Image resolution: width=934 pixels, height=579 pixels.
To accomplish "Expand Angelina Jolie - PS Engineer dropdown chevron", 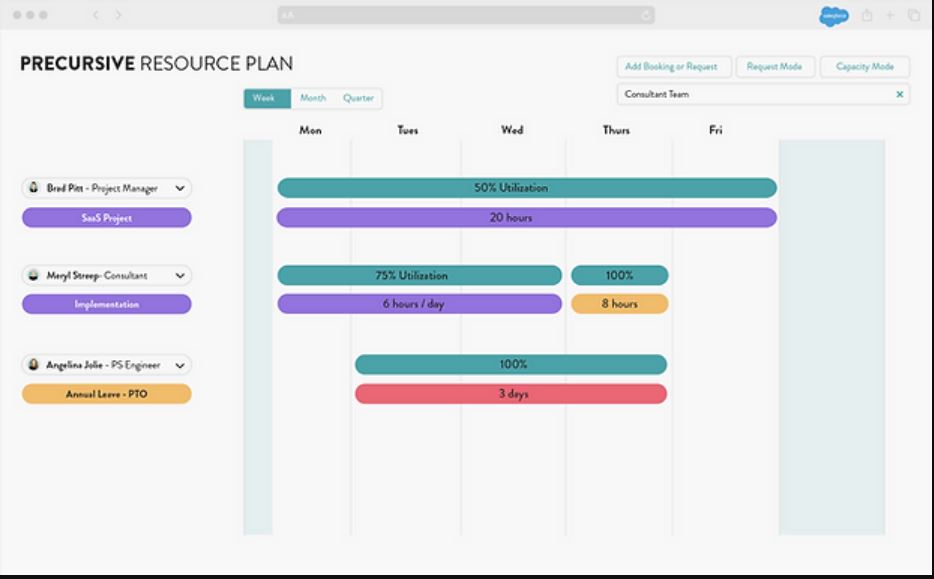I will coord(180,365).
